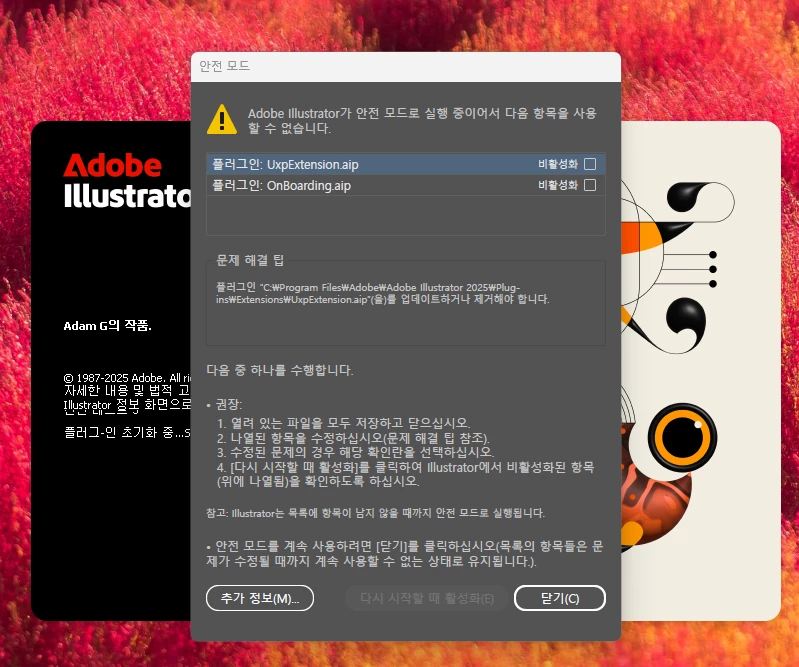Check the 비활성화 box for OnBoarding.aip

tap(590, 185)
